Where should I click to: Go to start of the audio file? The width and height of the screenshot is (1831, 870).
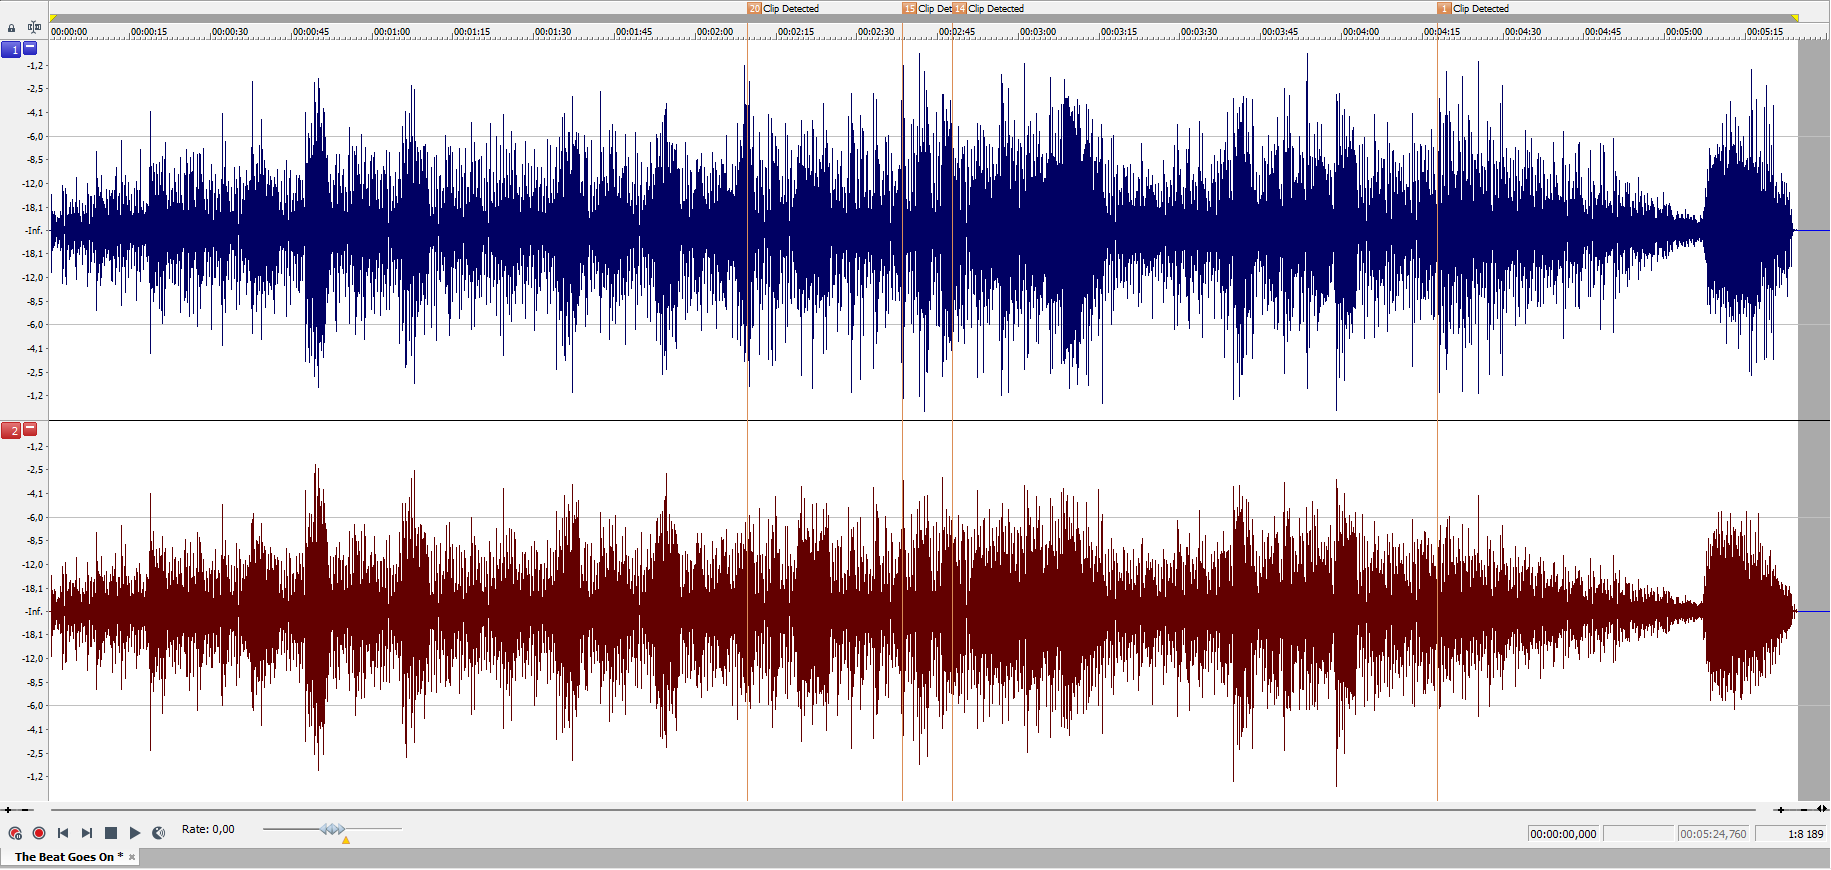63,833
